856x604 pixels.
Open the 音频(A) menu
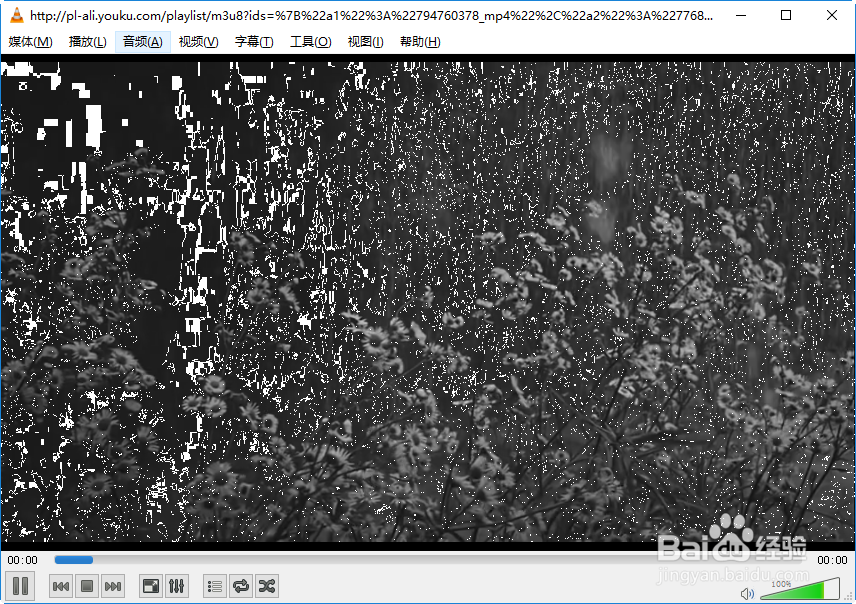tap(142, 42)
